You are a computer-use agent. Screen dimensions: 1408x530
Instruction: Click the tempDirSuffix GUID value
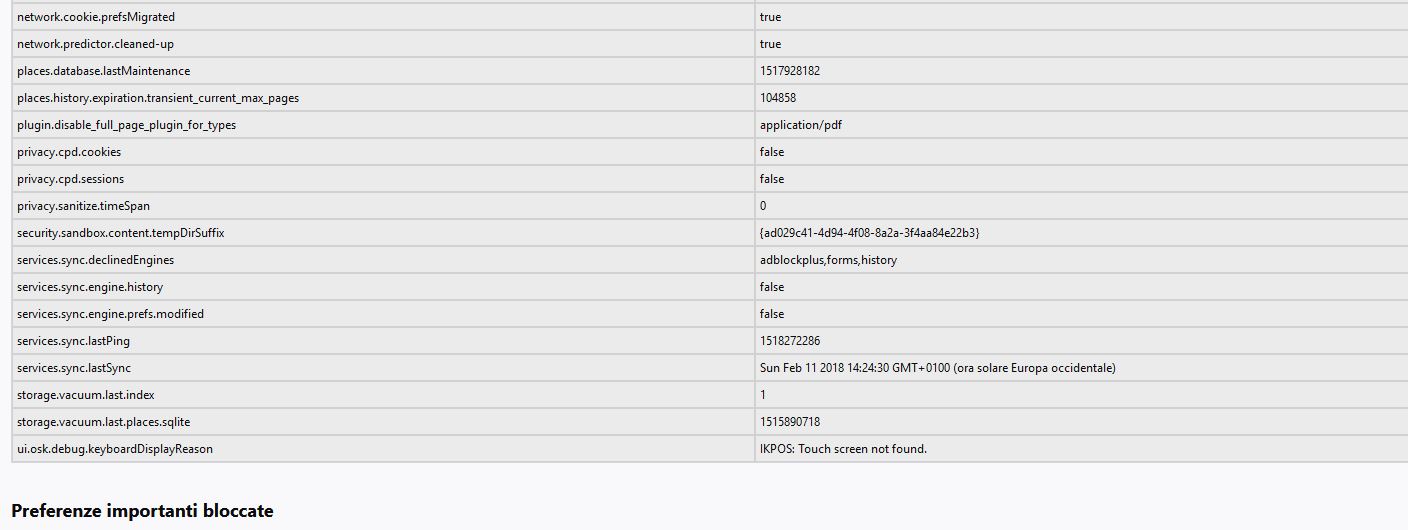(x=869, y=233)
